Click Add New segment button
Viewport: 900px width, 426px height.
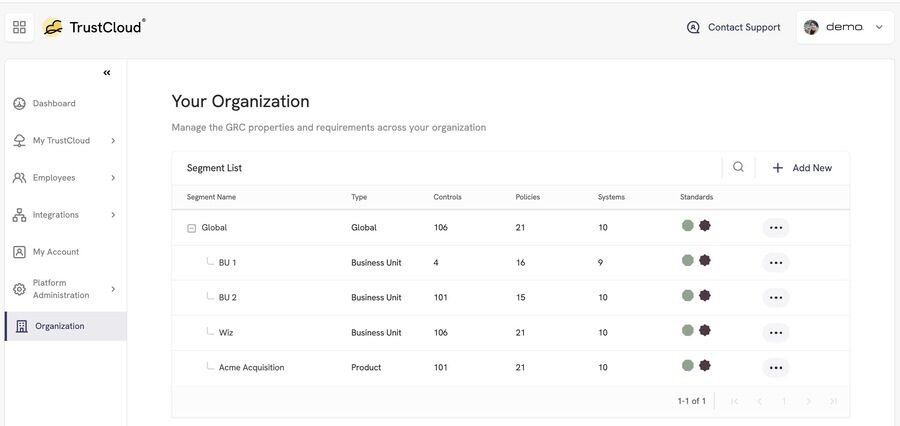802,168
